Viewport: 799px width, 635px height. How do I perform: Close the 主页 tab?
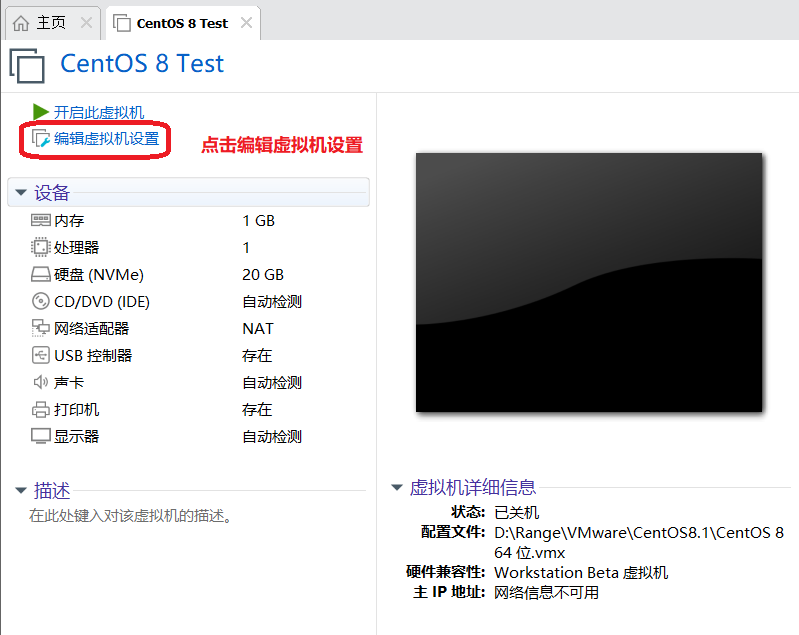[x=87, y=23]
